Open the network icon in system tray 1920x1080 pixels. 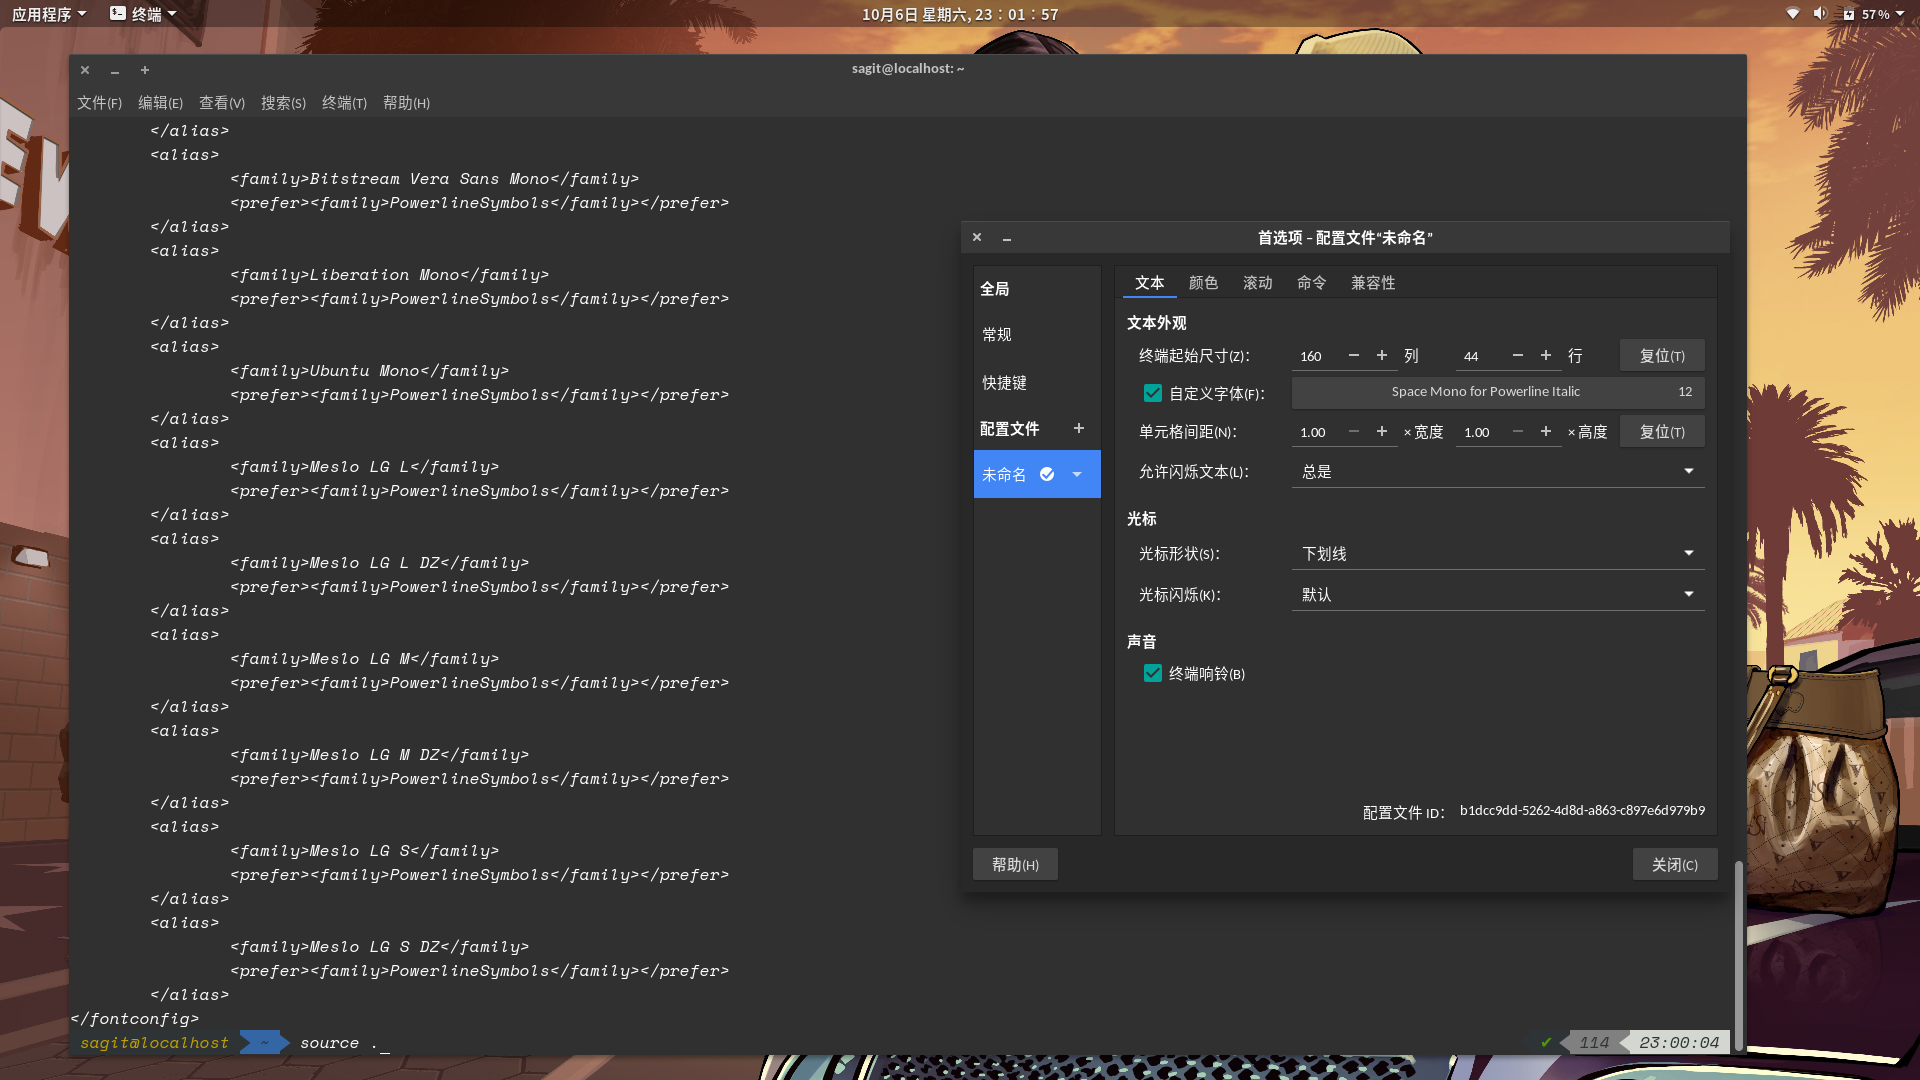pyautogui.click(x=1792, y=14)
